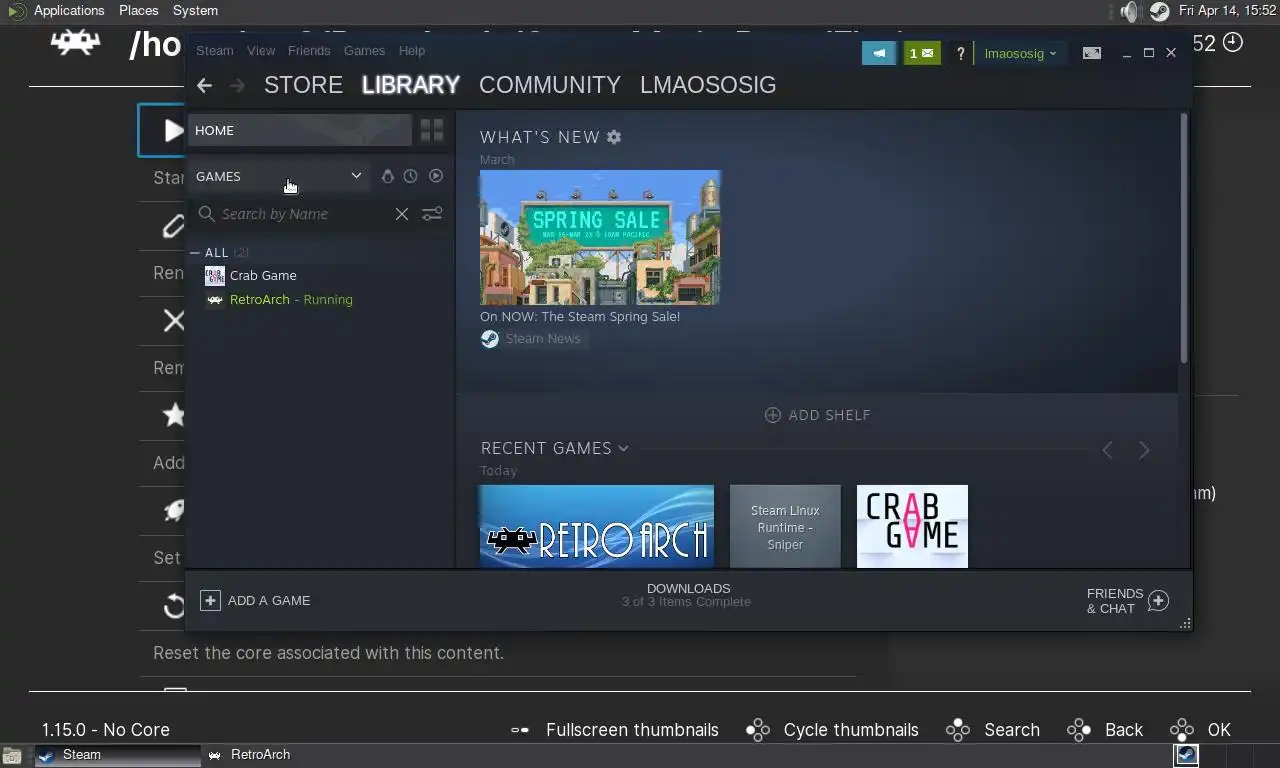The height and width of the screenshot is (768, 1280).
Task: Click the Crab Game icon in library list
Action: (x=214, y=276)
